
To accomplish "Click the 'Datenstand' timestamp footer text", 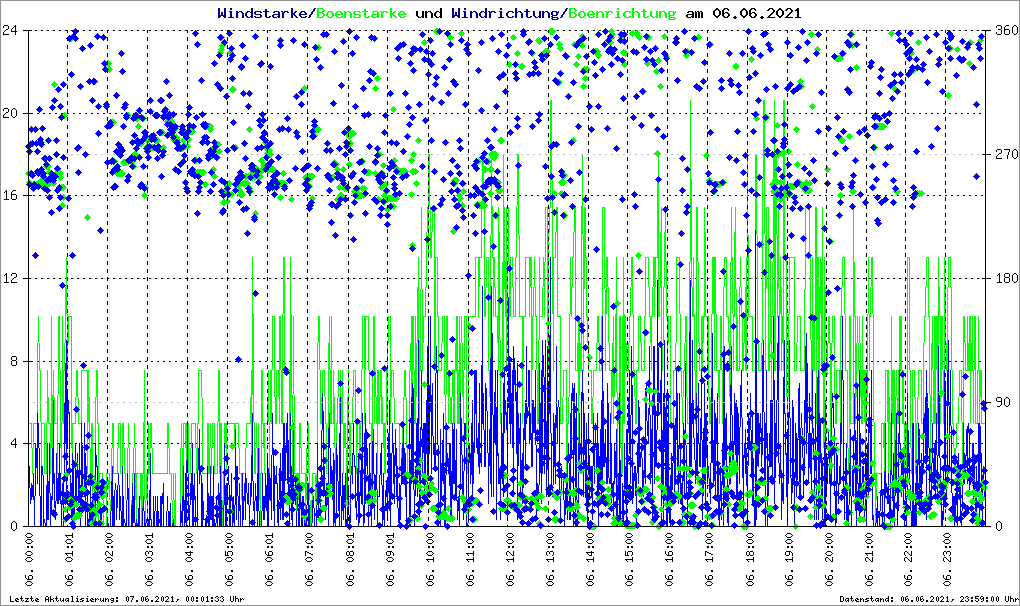I will click(x=925, y=599).
